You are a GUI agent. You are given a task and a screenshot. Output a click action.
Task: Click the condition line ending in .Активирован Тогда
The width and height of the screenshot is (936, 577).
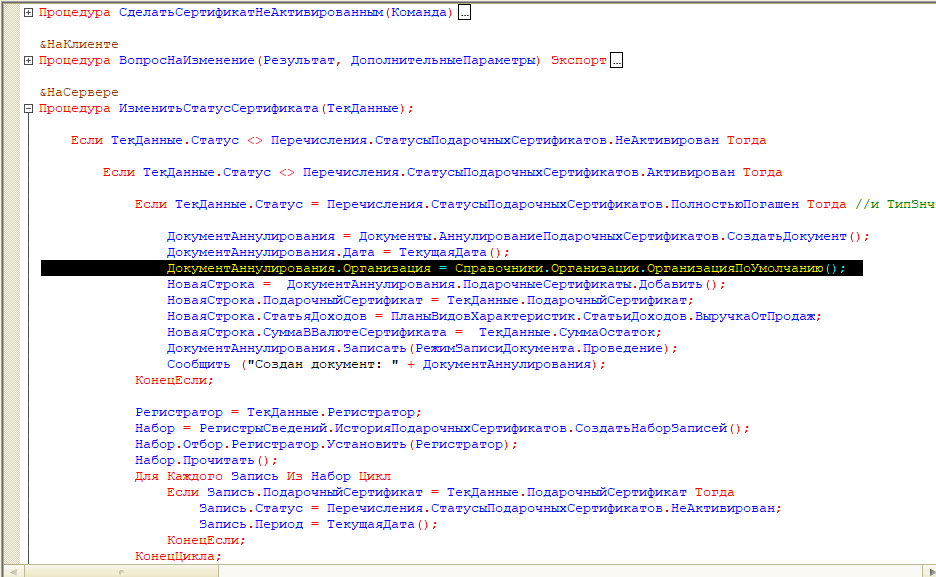click(x=442, y=172)
